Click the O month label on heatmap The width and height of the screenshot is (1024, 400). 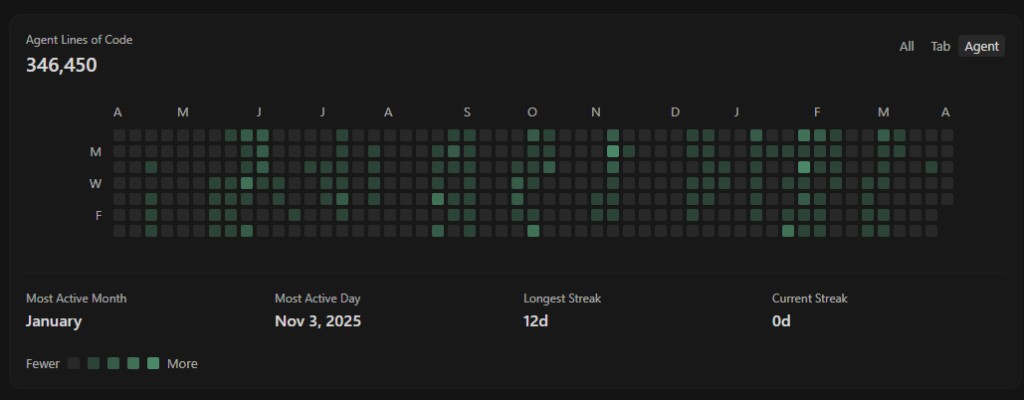[532, 112]
